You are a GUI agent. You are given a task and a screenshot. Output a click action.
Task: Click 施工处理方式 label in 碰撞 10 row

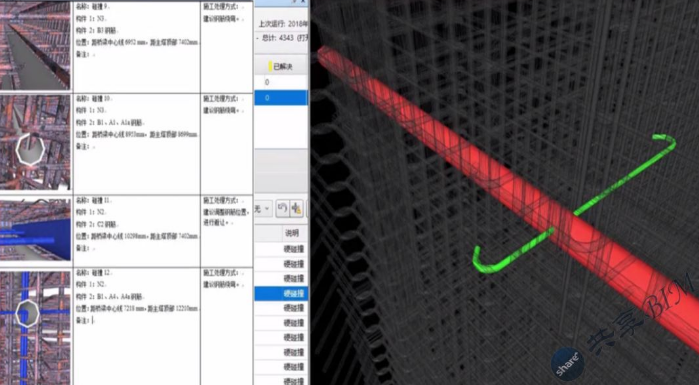click(x=222, y=98)
